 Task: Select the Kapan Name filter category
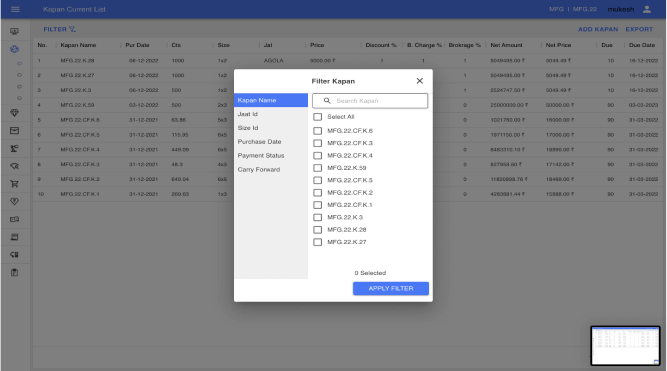point(271,100)
